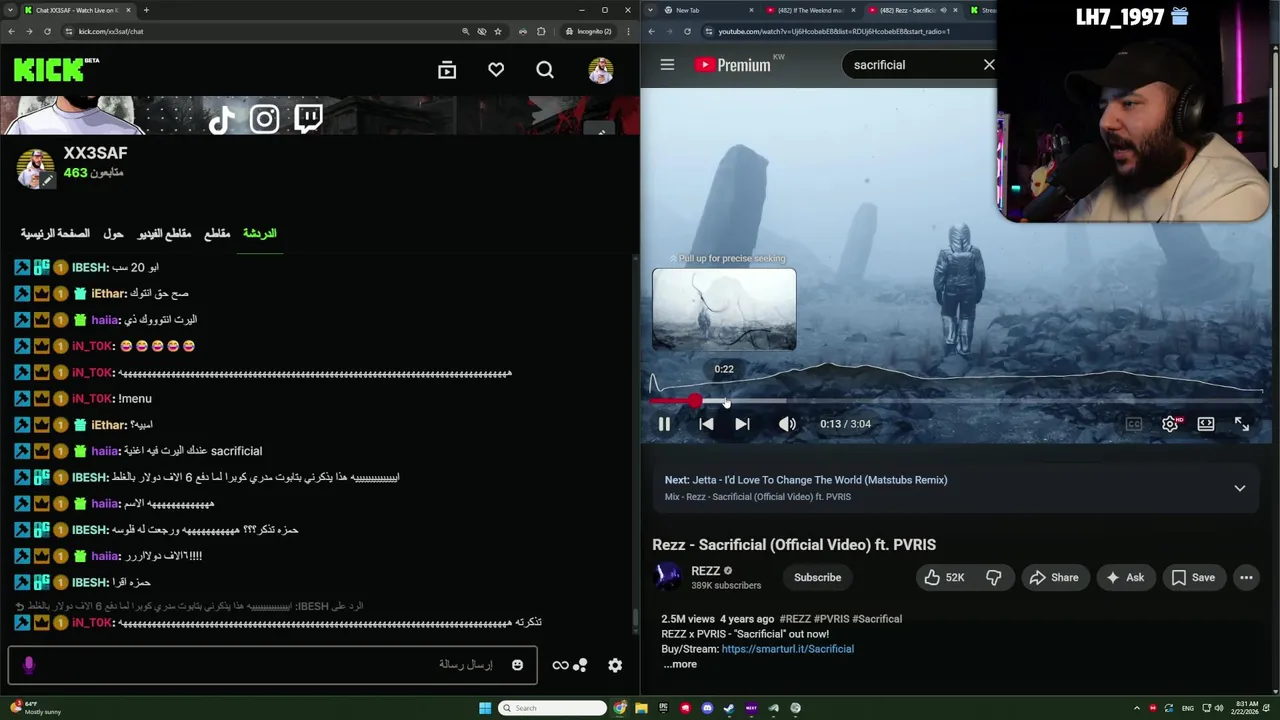Click the #REZZ hashtag link
The width and height of the screenshot is (1280, 720).
[795, 619]
